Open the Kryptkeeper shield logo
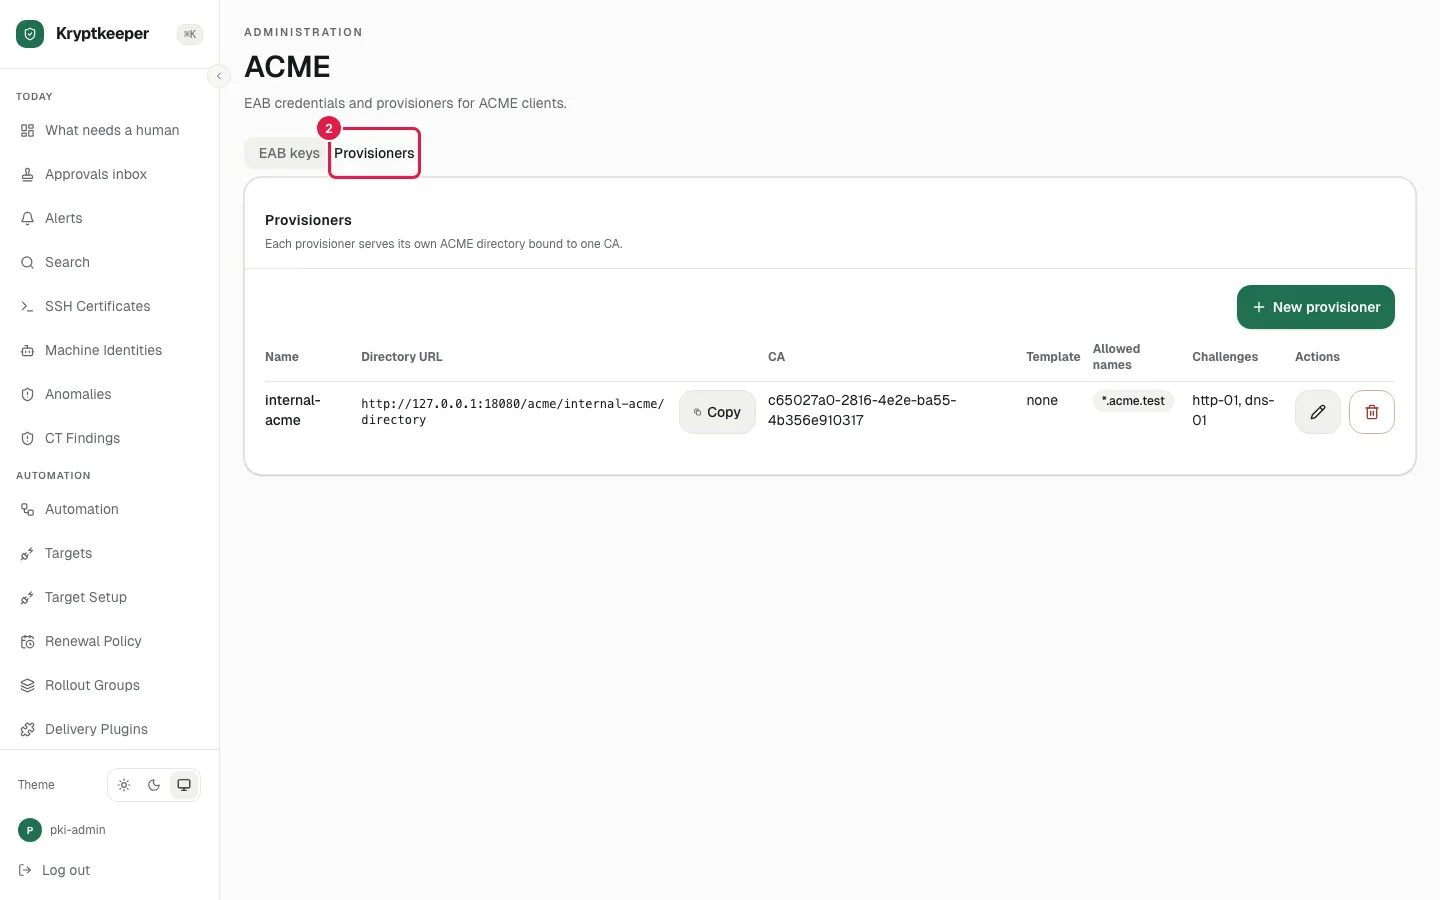 coord(30,34)
